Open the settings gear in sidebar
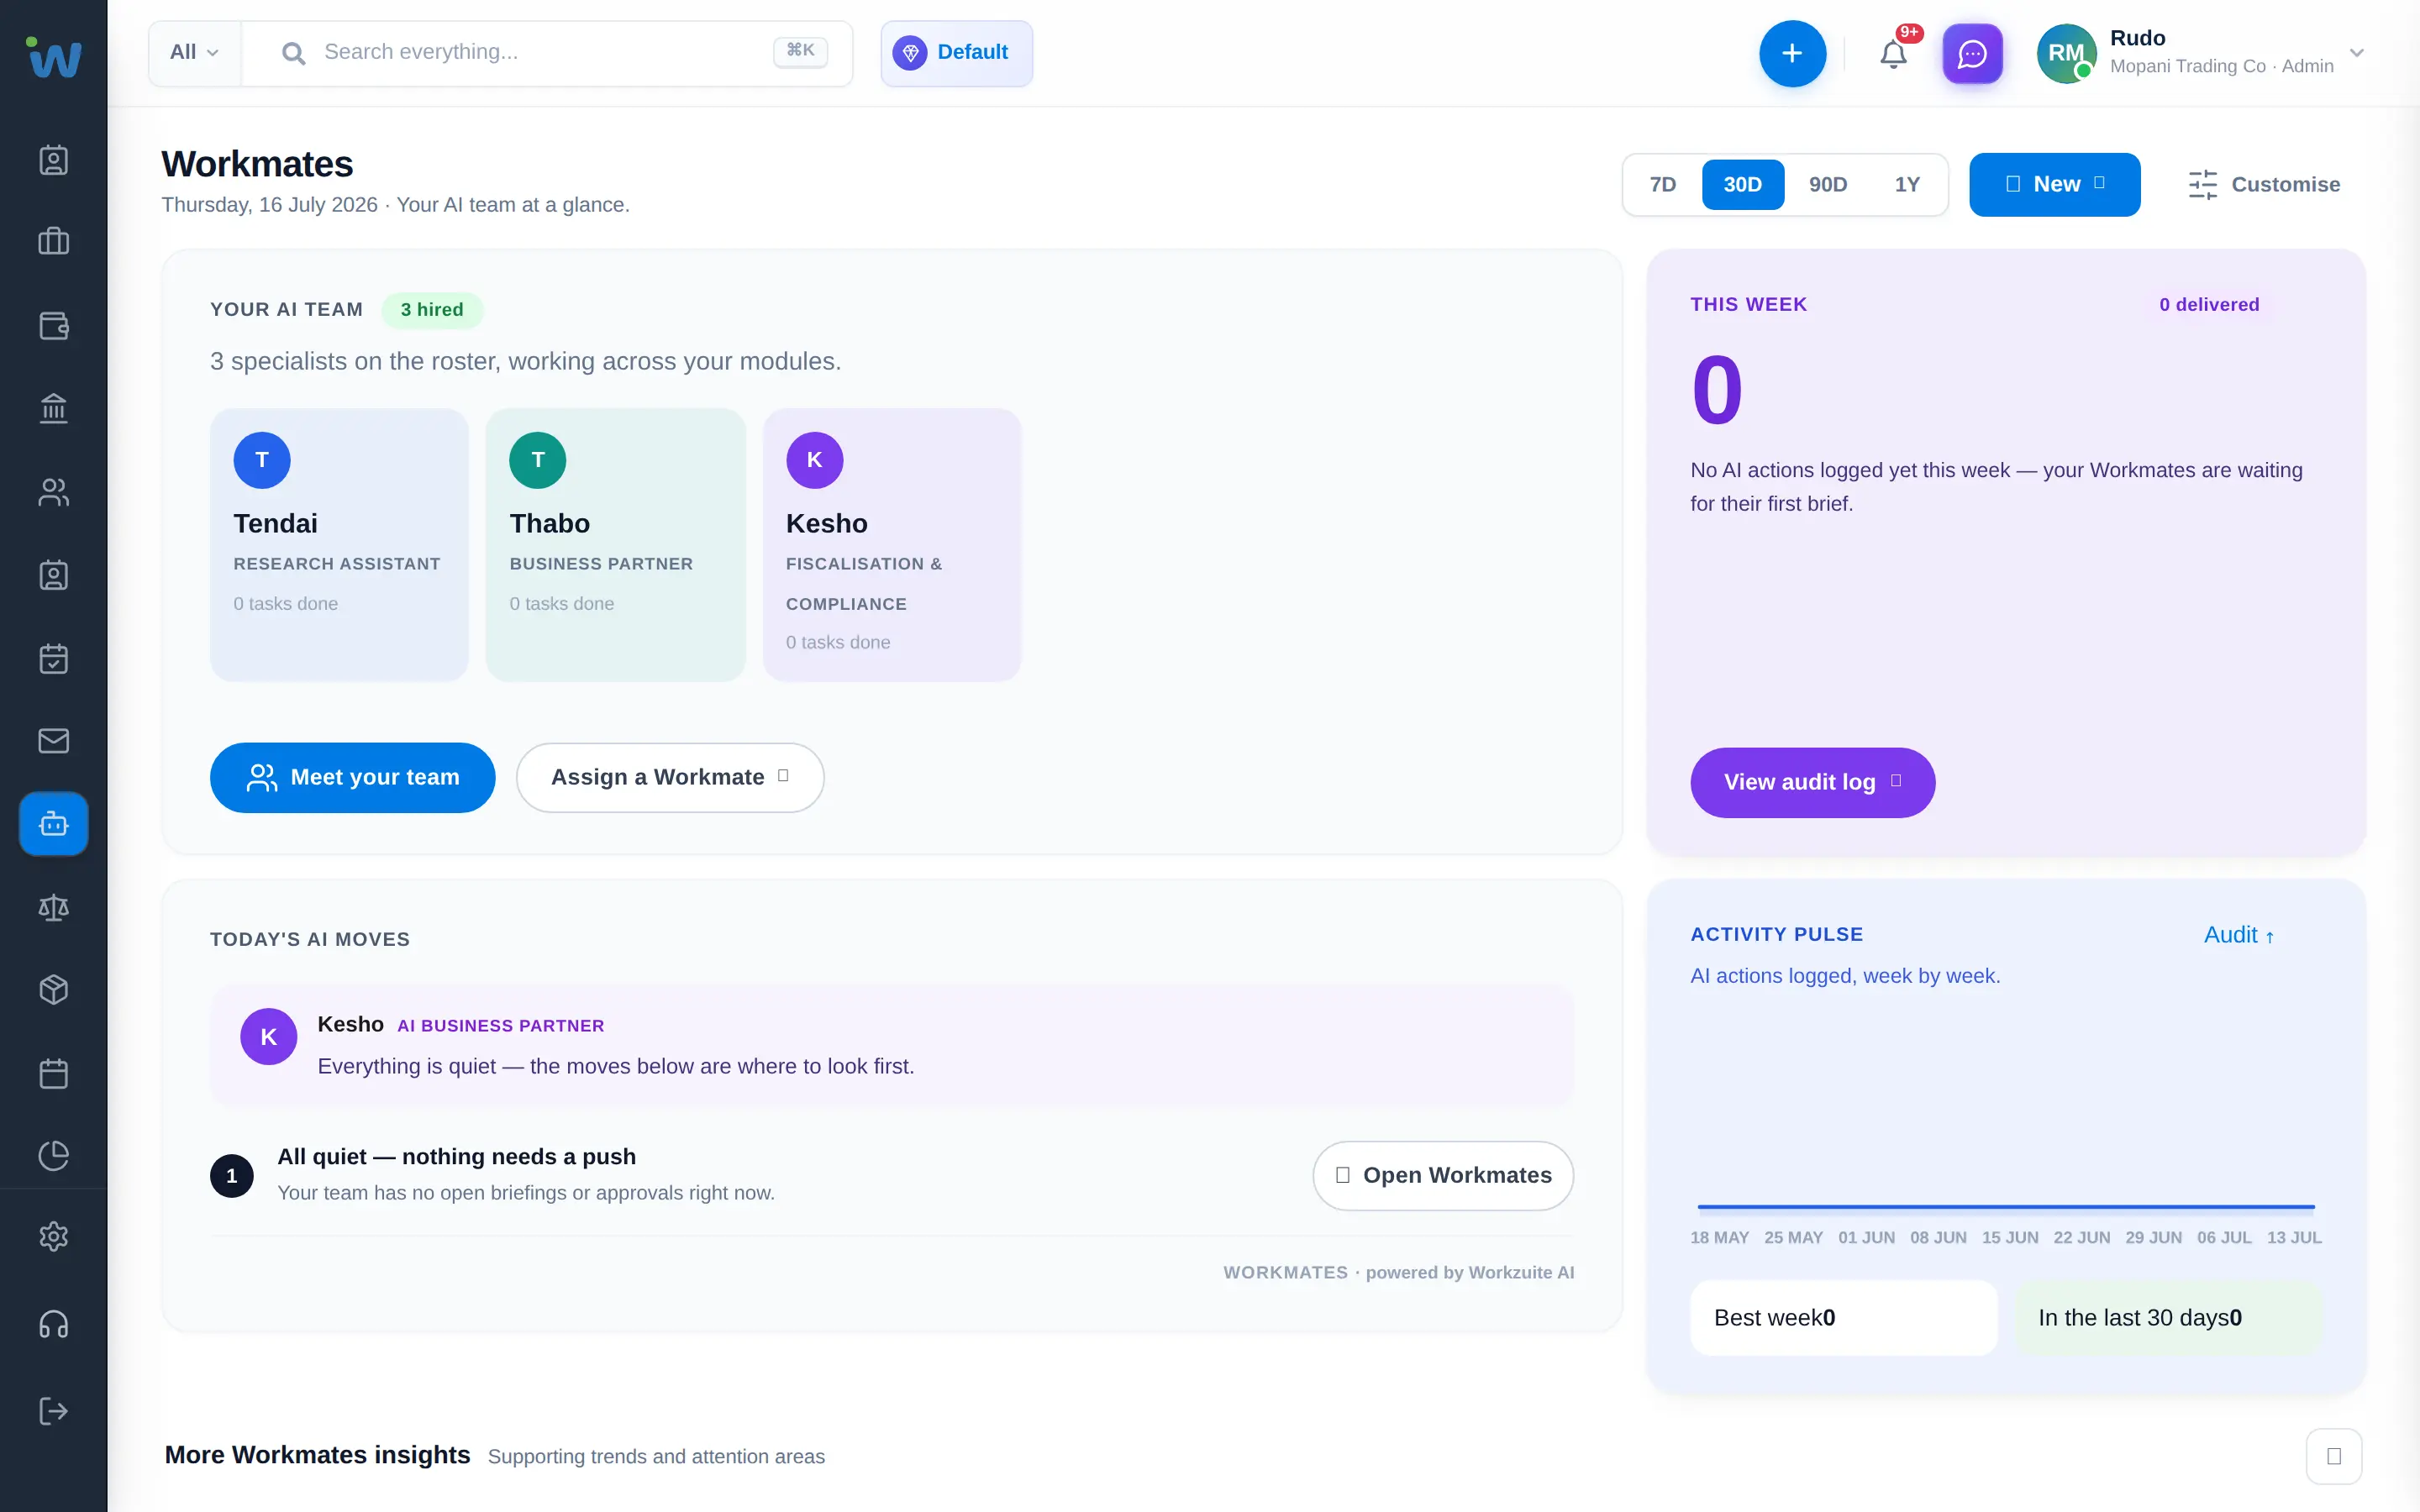 pyautogui.click(x=54, y=1237)
